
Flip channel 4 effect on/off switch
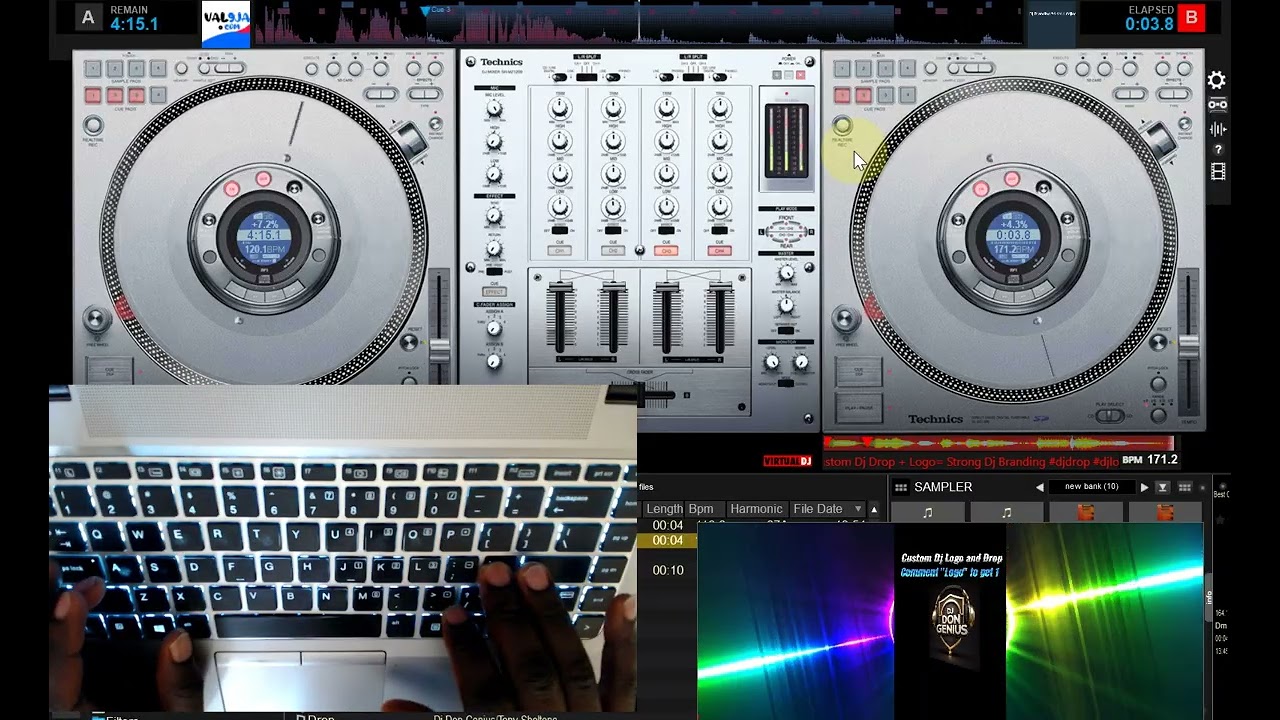click(x=719, y=231)
